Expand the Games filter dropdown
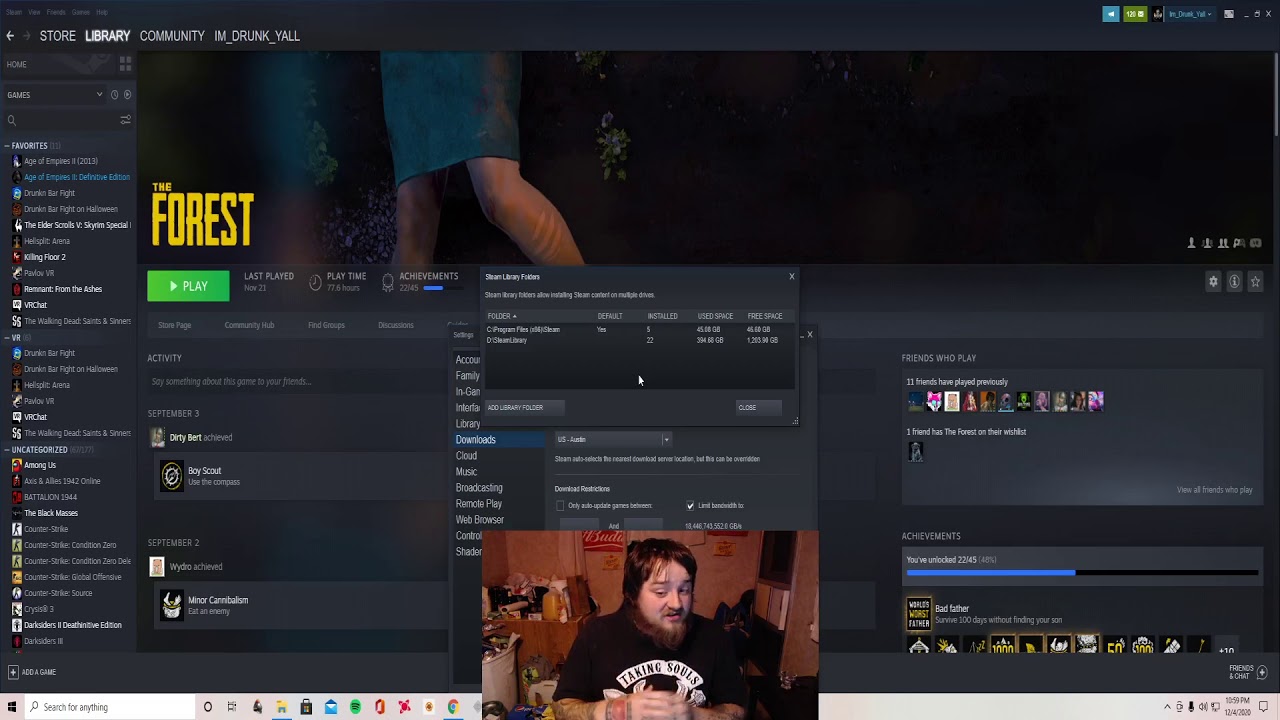The image size is (1280, 720). point(55,95)
